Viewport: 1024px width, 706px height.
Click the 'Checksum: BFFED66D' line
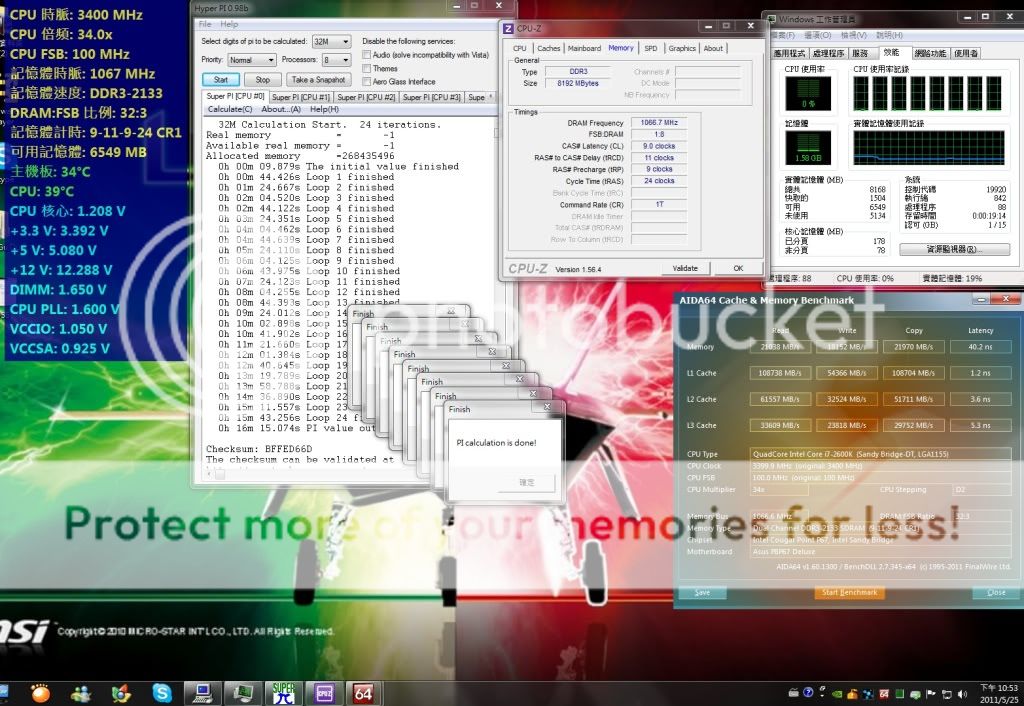coord(259,449)
